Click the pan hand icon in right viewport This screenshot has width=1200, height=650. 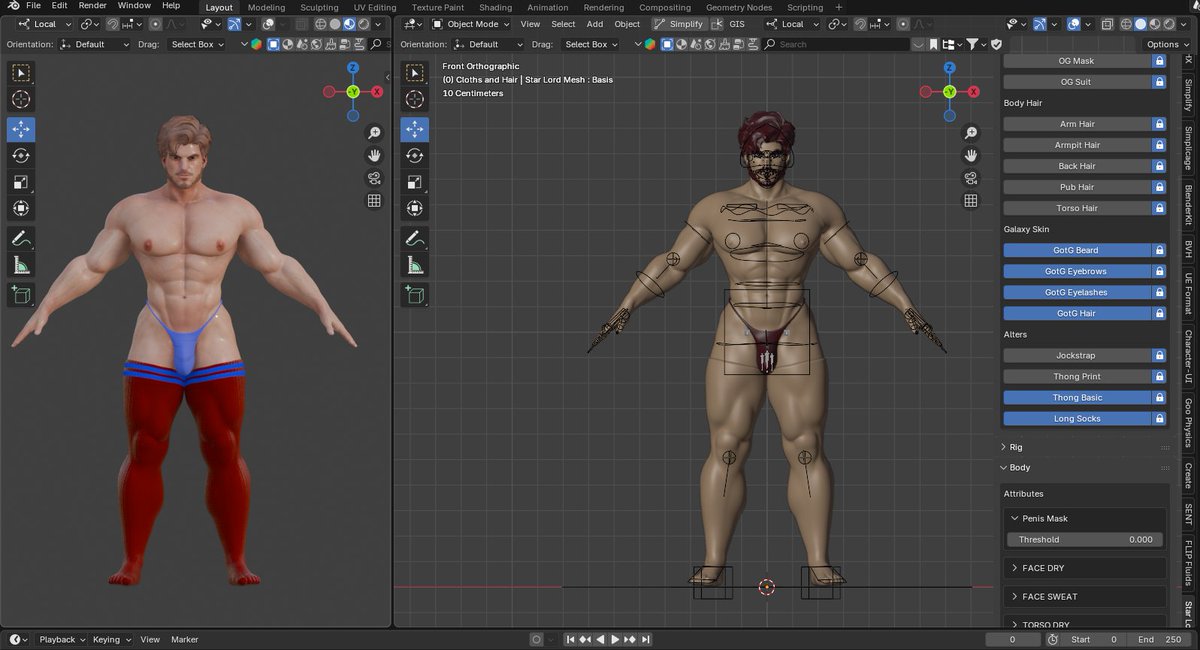pyautogui.click(x=970, y=156)
